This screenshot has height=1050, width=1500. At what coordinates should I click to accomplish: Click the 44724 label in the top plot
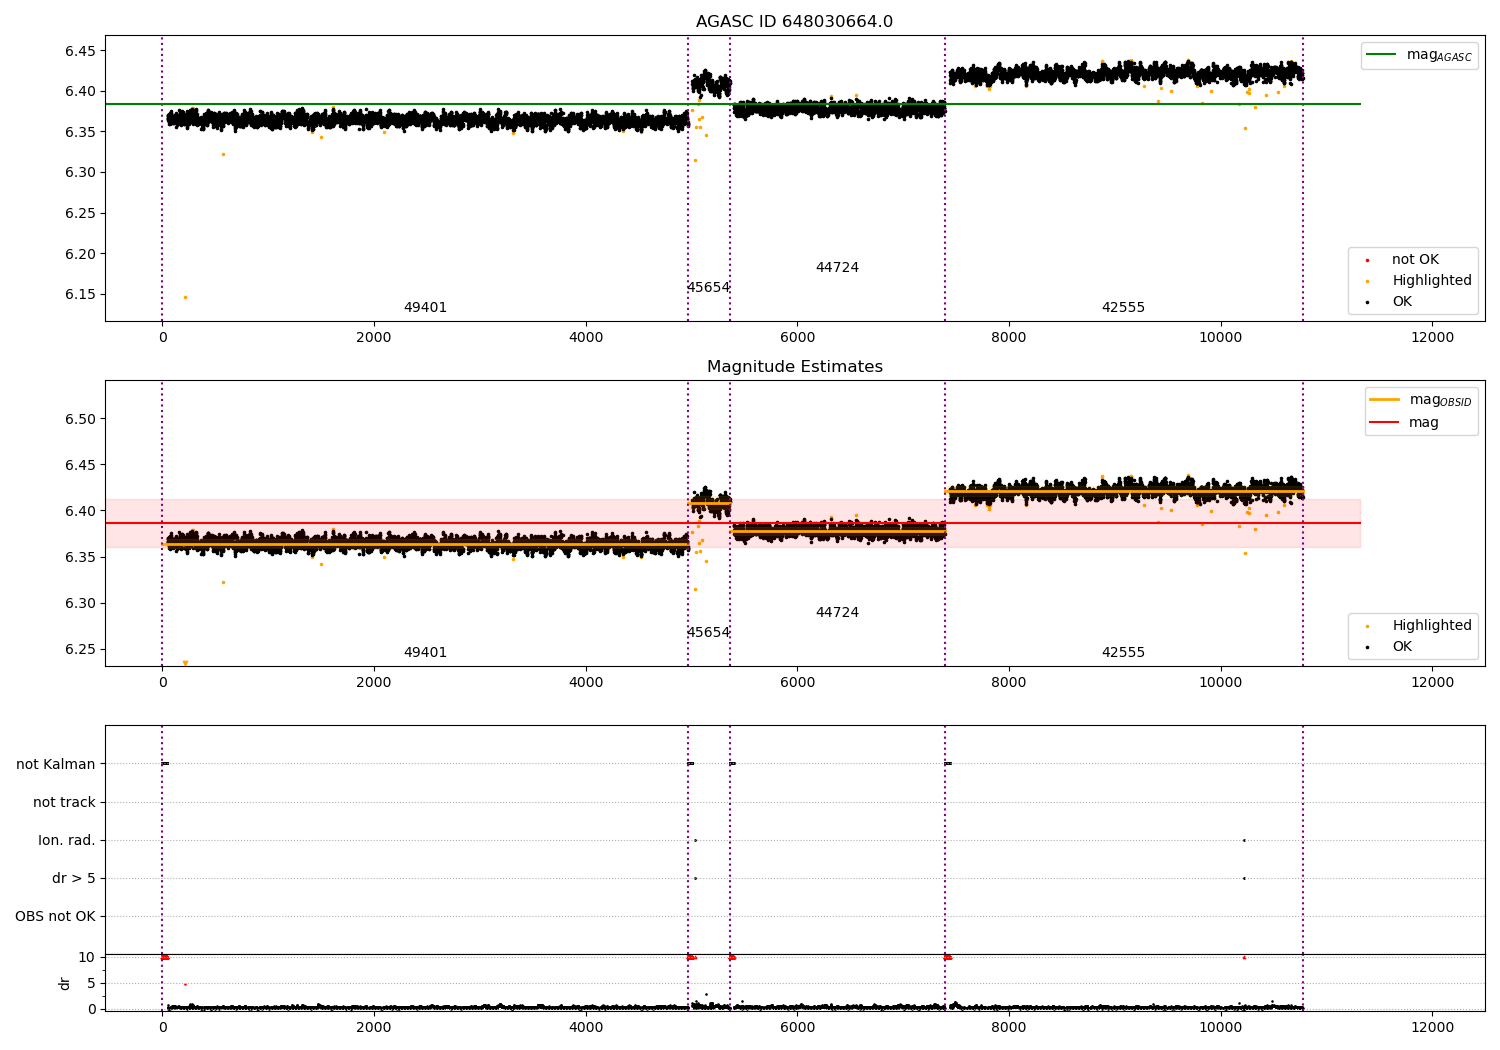[x=837, y=268]
